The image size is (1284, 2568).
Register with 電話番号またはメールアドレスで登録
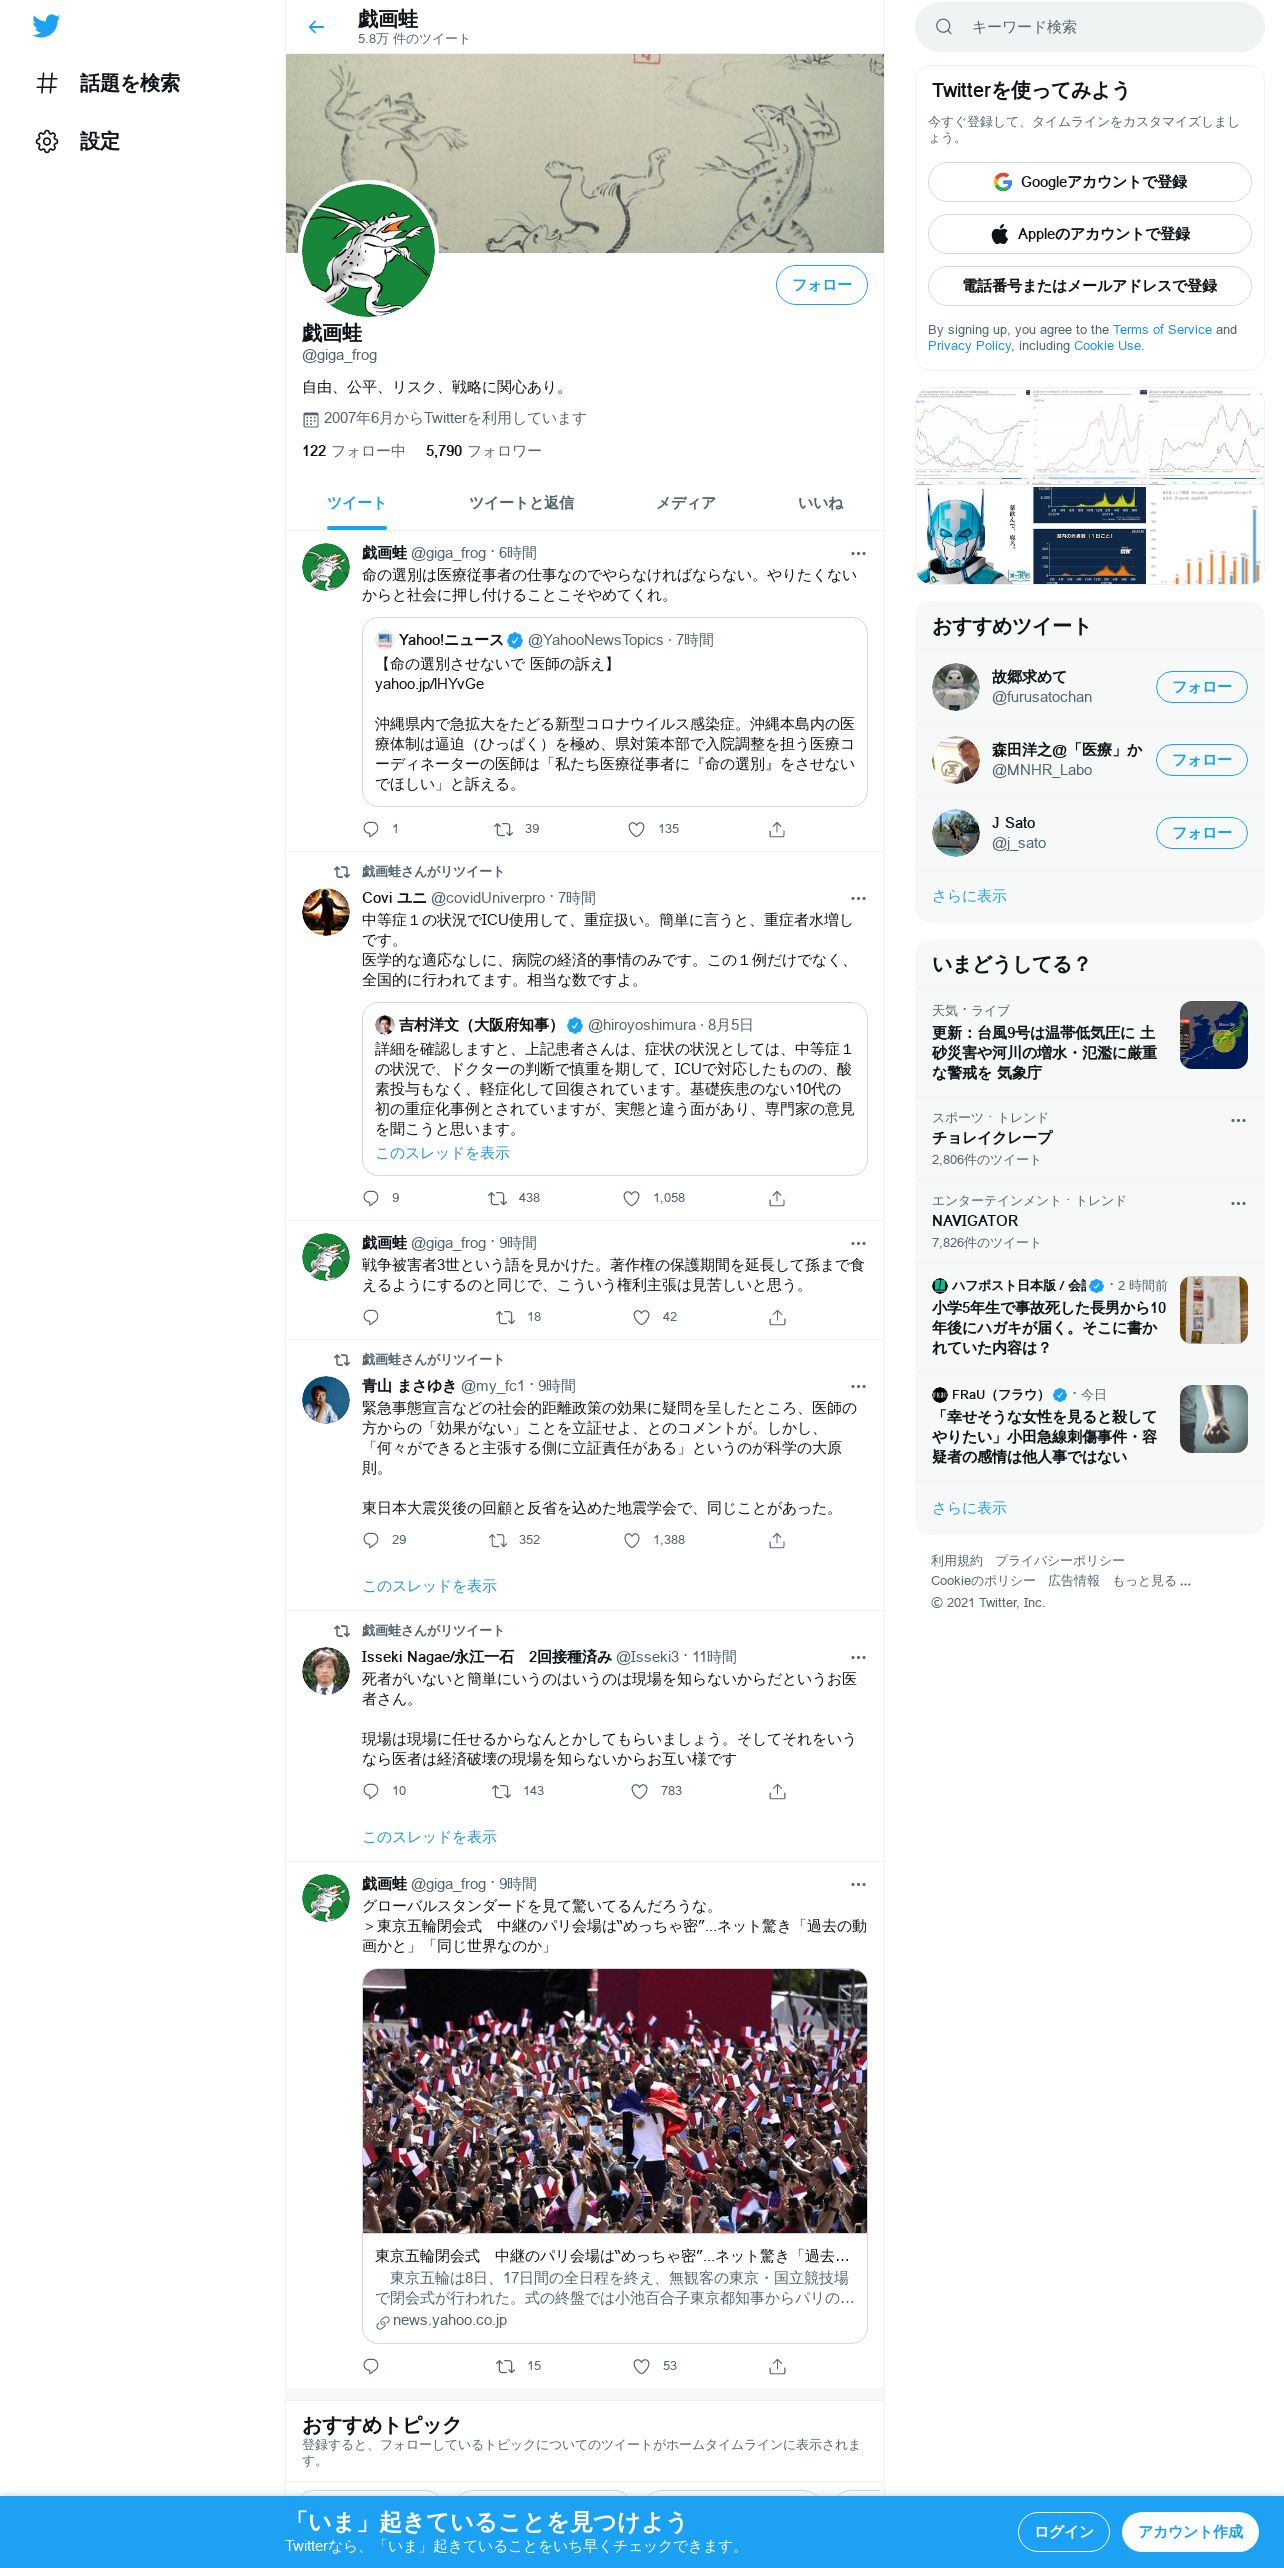tap(1090, 286)
